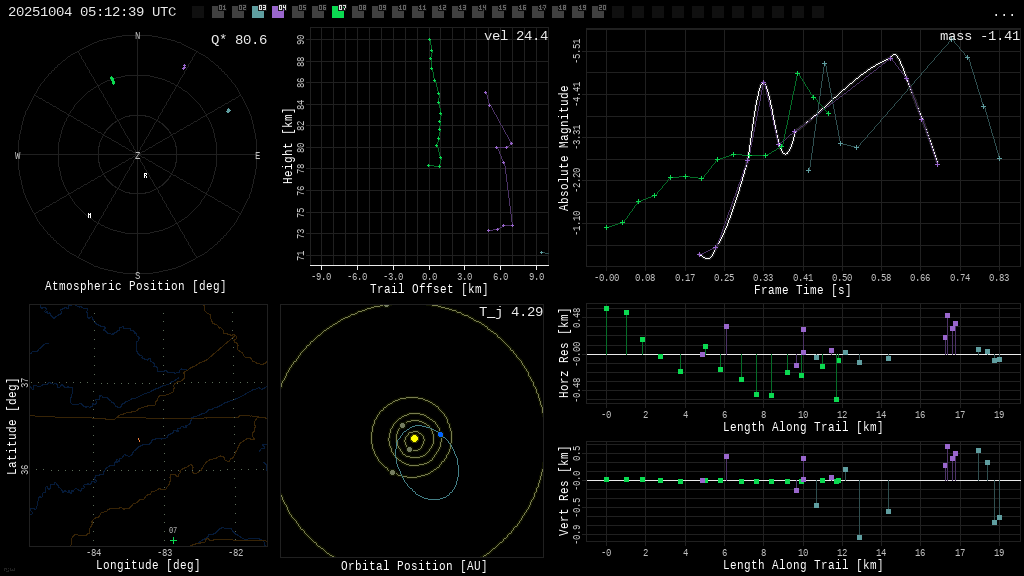Toggle station 07 green box
This screenshot has height=576, width=1024.
[x=338, y=12]
